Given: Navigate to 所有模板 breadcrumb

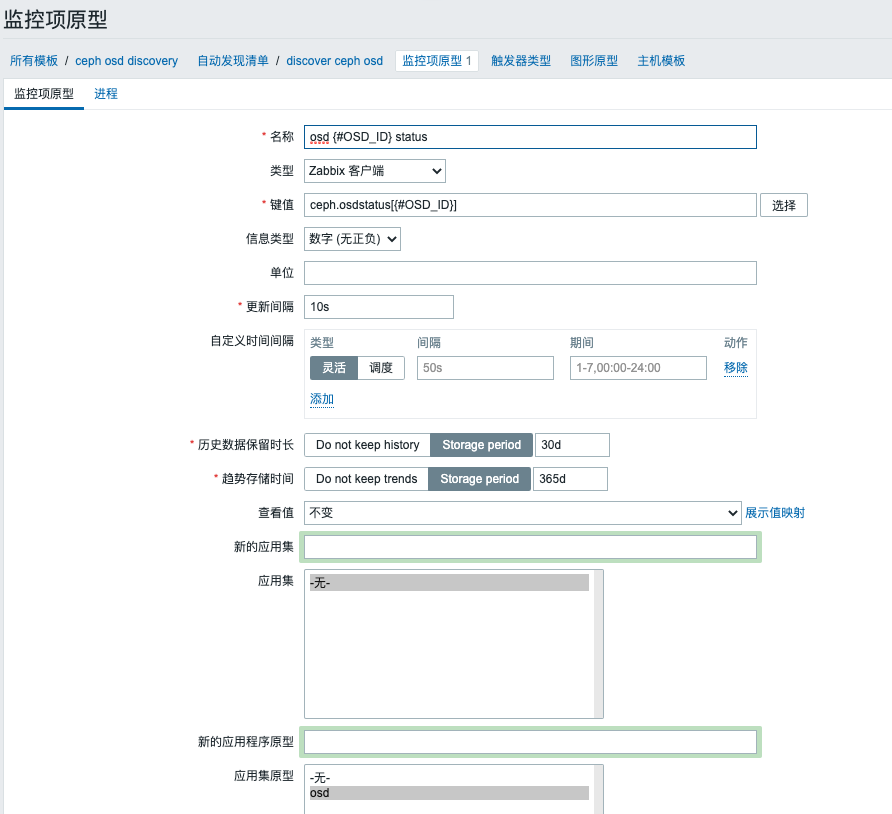Looking at the screenshot, I should (32, 60).
